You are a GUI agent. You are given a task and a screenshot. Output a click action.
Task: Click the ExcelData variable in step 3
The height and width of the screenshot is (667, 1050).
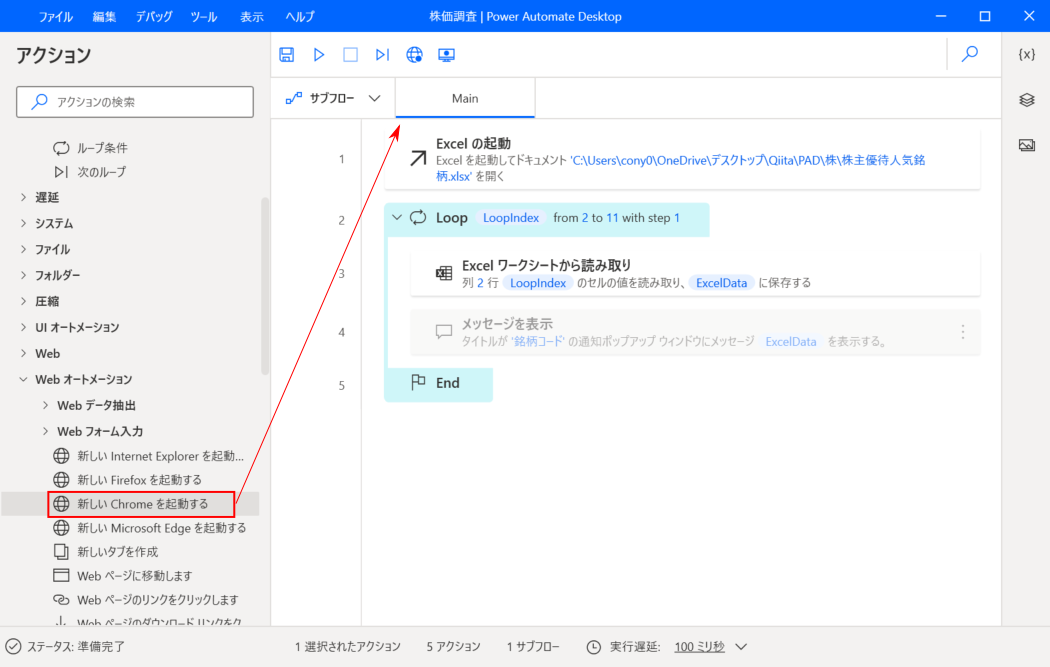point(721,283)
